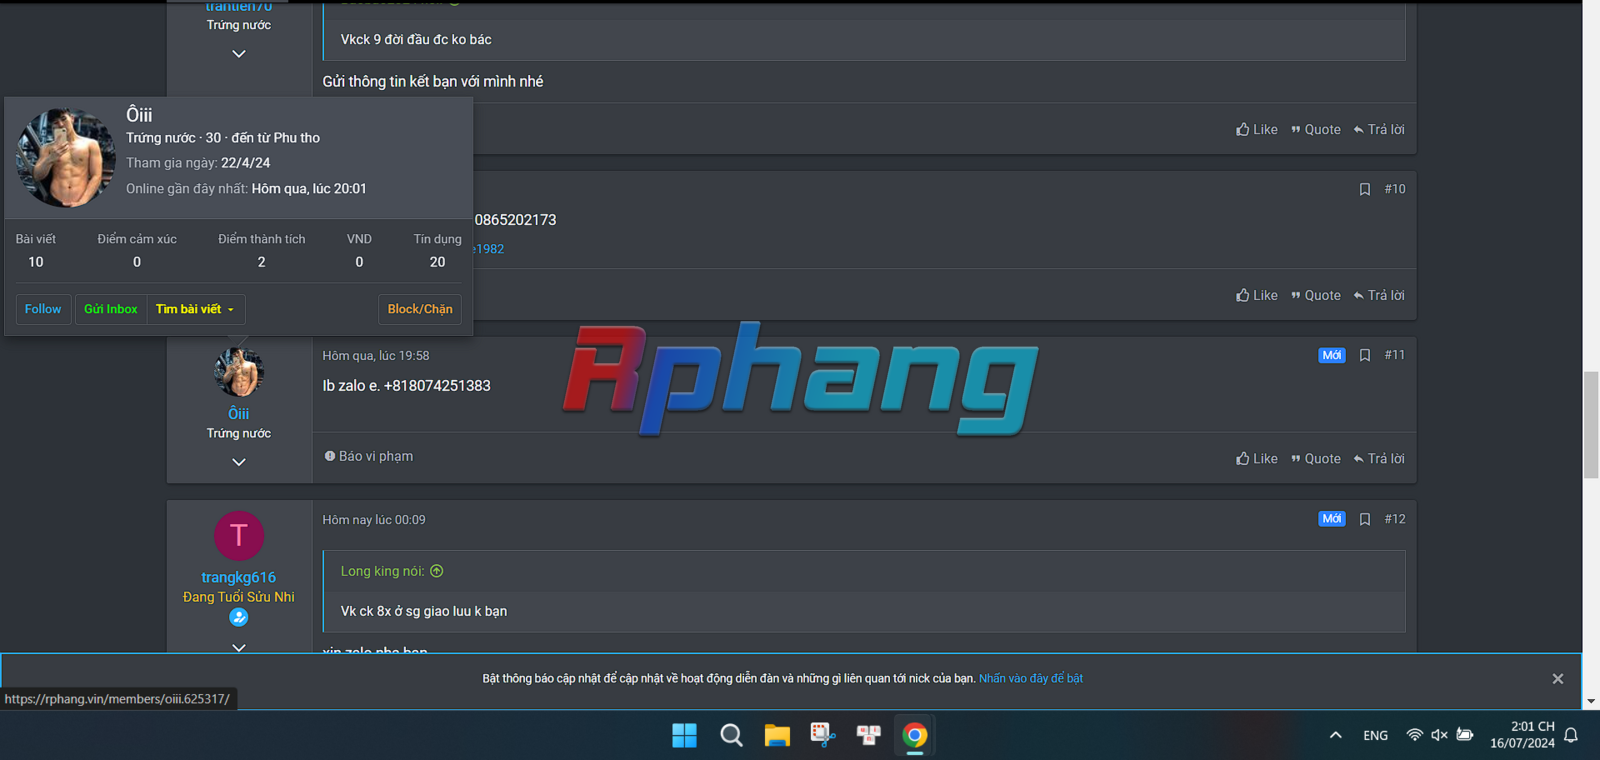Send inbox message via Gửi Inbox
Image resolution: width=1600 pixels, height=760 pixels.
click(x=111, y=309)
